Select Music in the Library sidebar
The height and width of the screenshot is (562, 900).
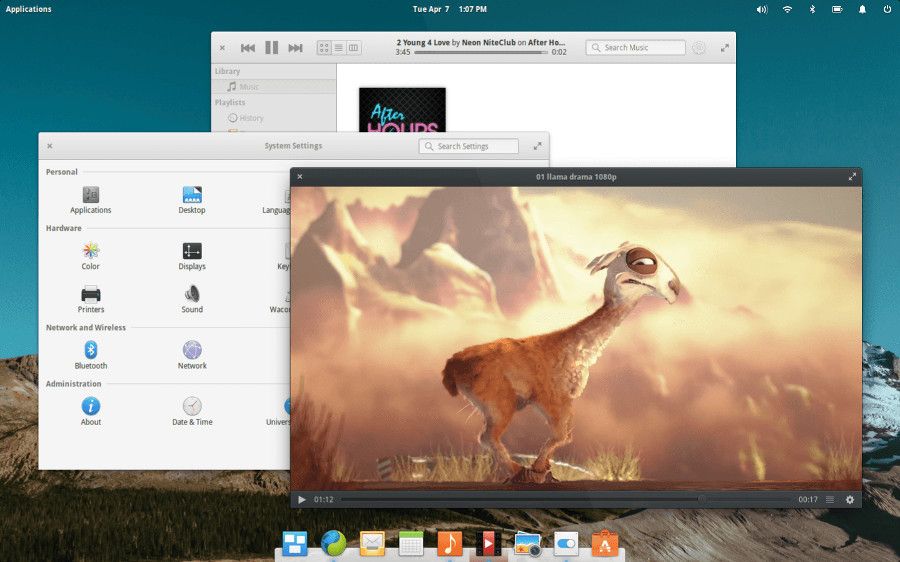[274, 87]
